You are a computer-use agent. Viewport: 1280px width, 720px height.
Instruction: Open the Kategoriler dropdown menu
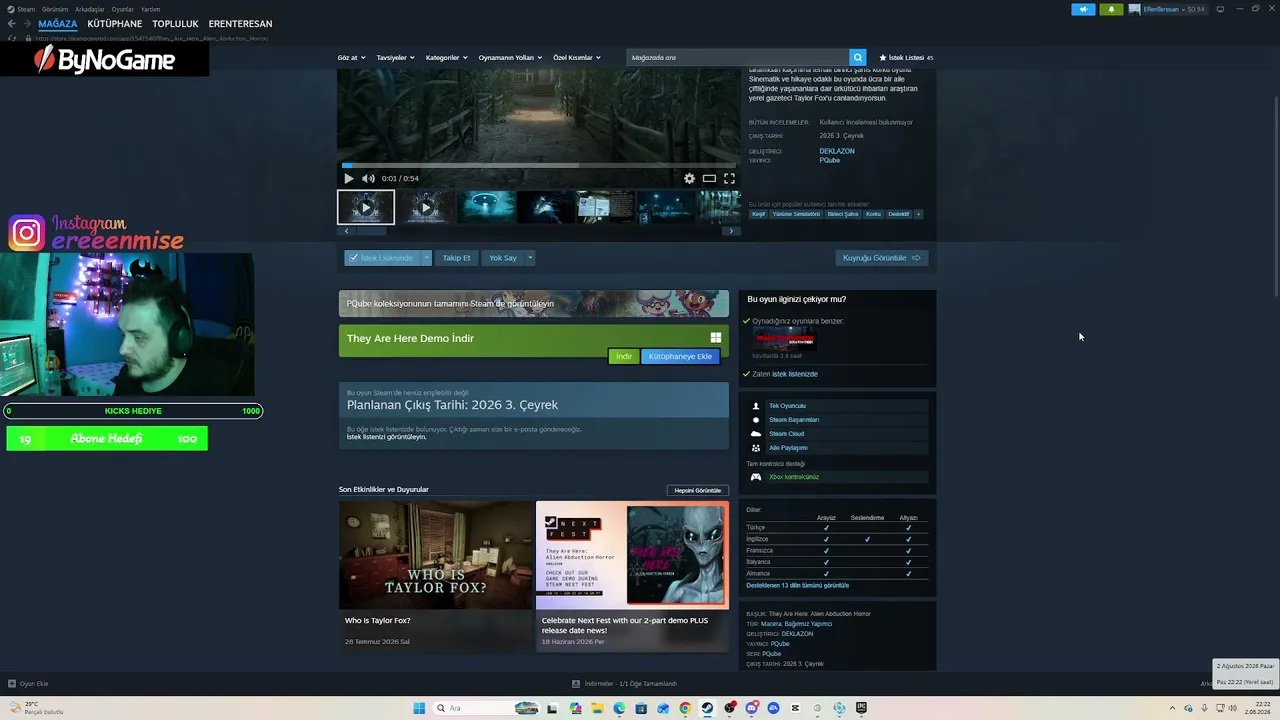coord(446,58)
